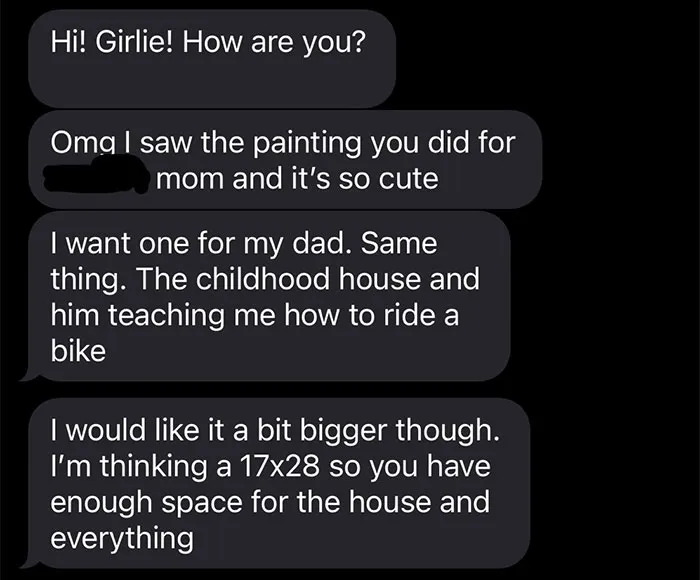Image resolution: width=700 pixels, height=580 pixels.
Task: Click the tail of the last message bubble
Action: pyautogui.click(x=30, y=560)
